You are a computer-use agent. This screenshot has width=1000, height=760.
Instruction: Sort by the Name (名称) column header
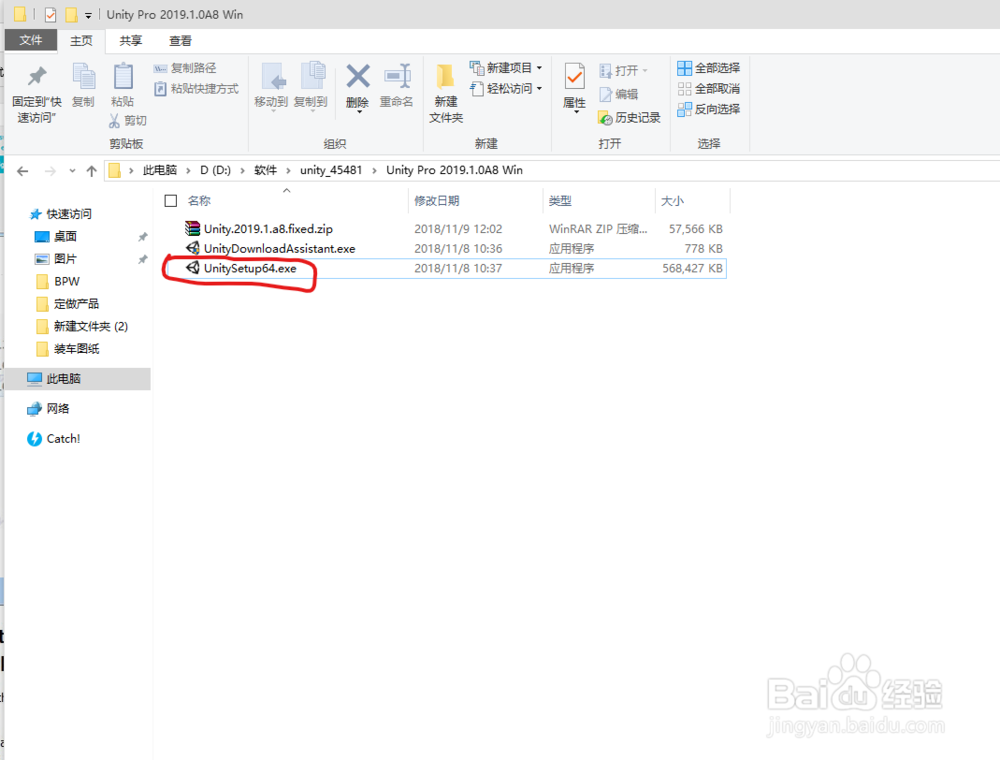point(199,201)
